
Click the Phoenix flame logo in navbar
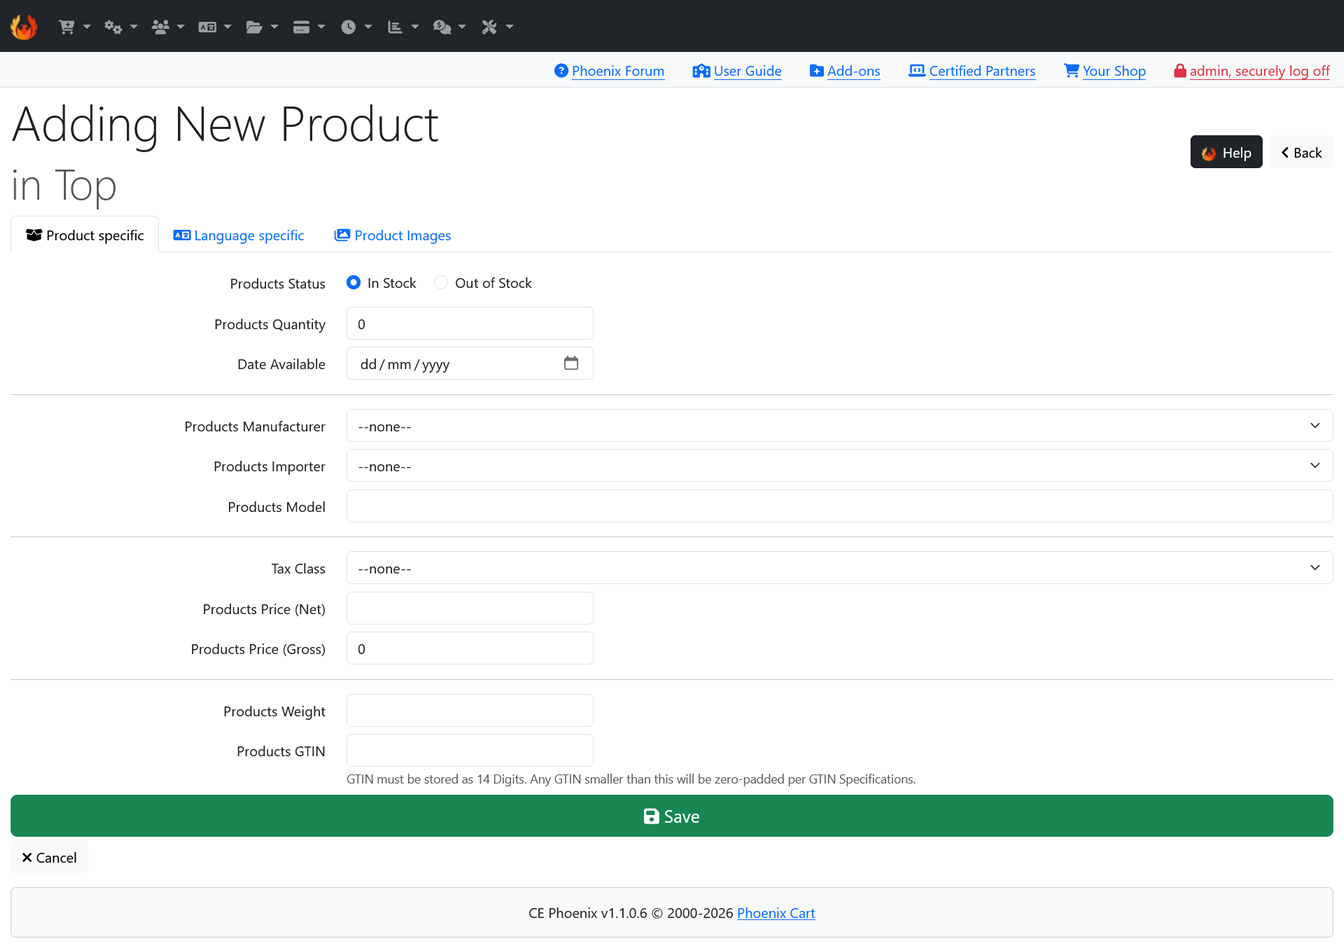click(x=24, y=26)
